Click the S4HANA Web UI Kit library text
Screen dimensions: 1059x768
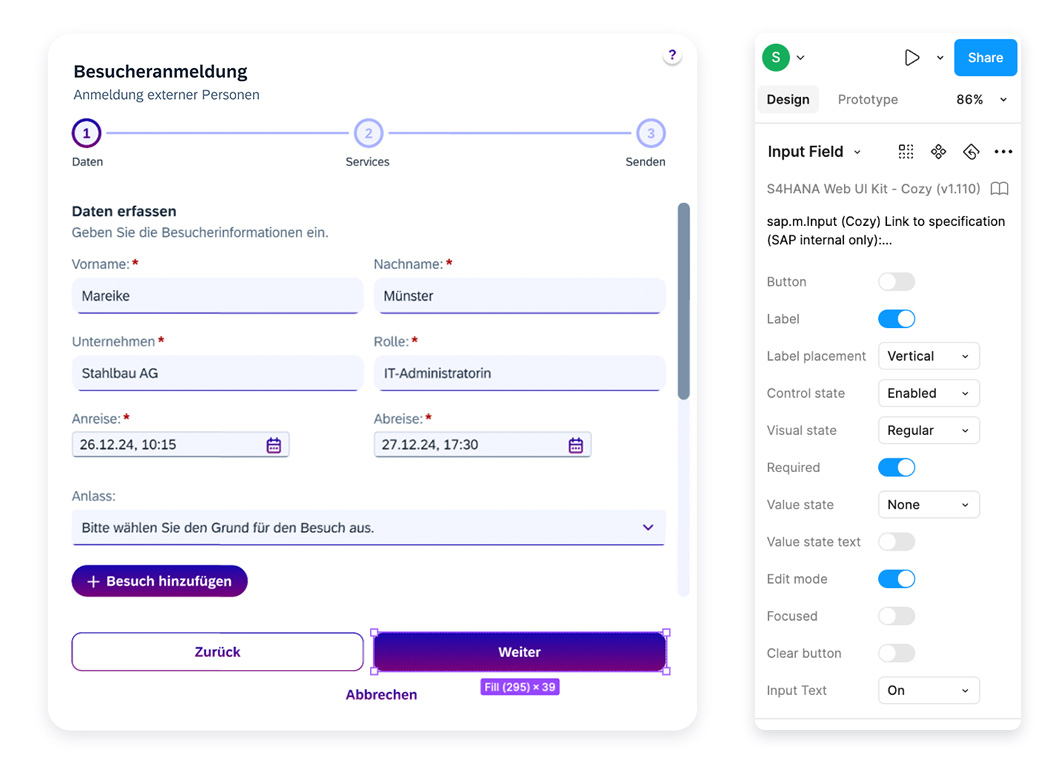(x=873, y=188)
